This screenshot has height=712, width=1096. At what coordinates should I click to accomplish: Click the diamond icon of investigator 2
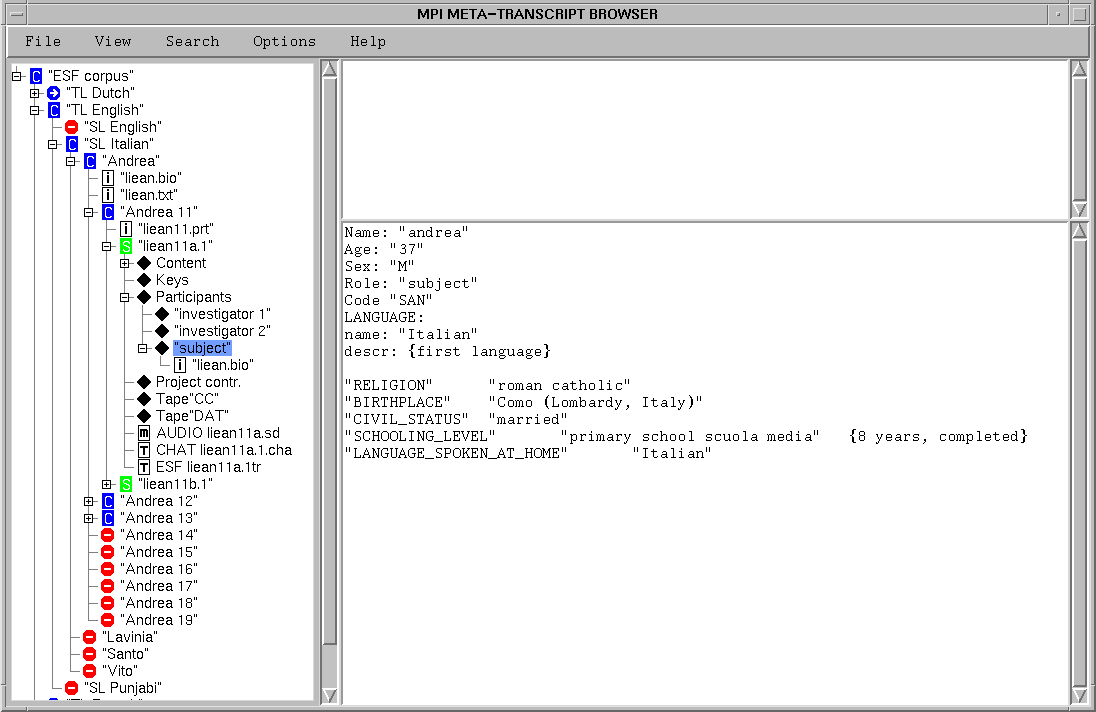click(162, 331)
